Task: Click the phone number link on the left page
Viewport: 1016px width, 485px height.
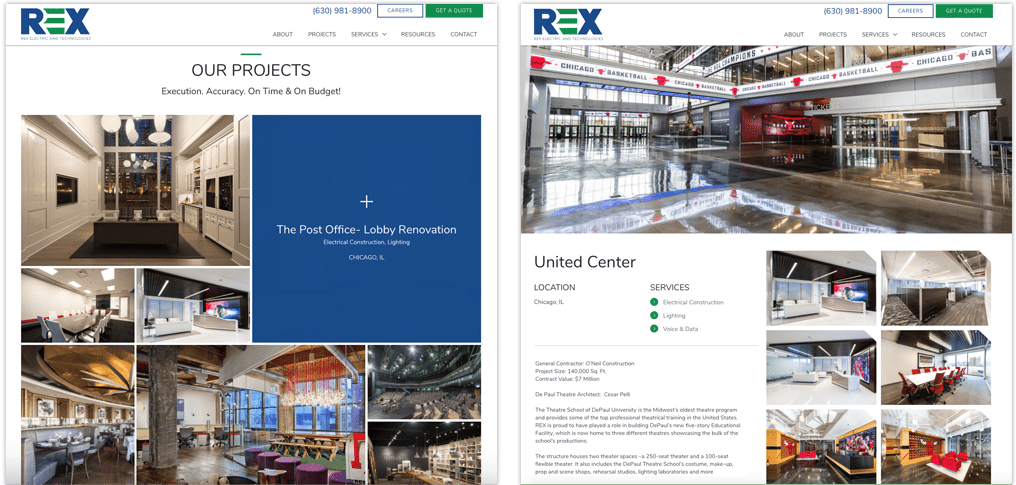Action: [341, 10]
